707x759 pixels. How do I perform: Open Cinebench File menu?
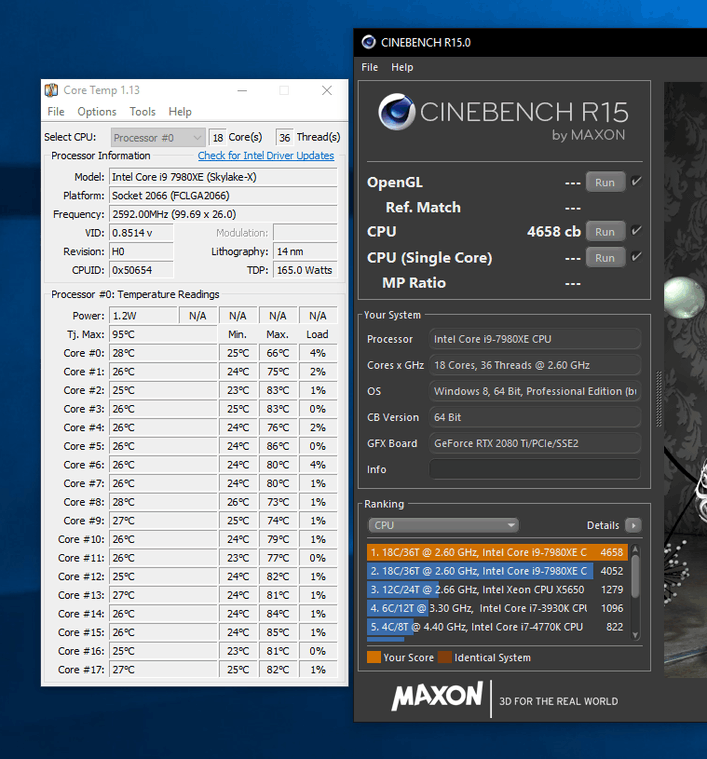pos(370,67)
